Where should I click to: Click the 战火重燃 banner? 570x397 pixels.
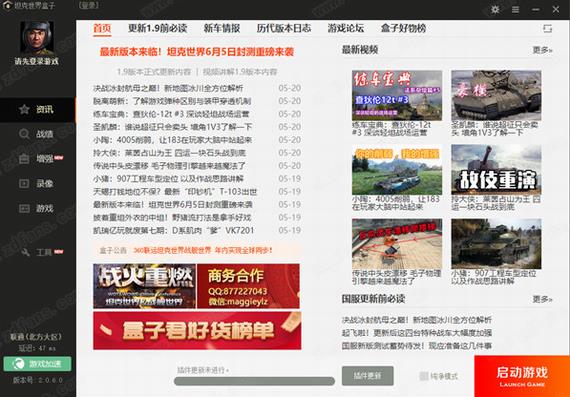(144, 286)
